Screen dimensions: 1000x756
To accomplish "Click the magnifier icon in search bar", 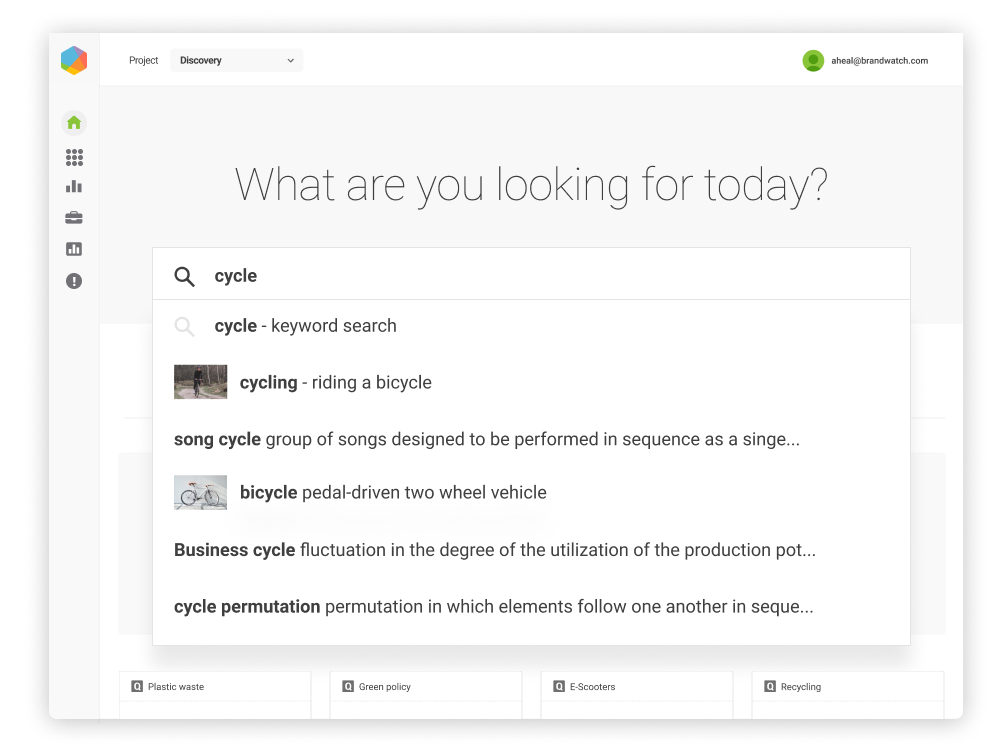I will point(184,277).
